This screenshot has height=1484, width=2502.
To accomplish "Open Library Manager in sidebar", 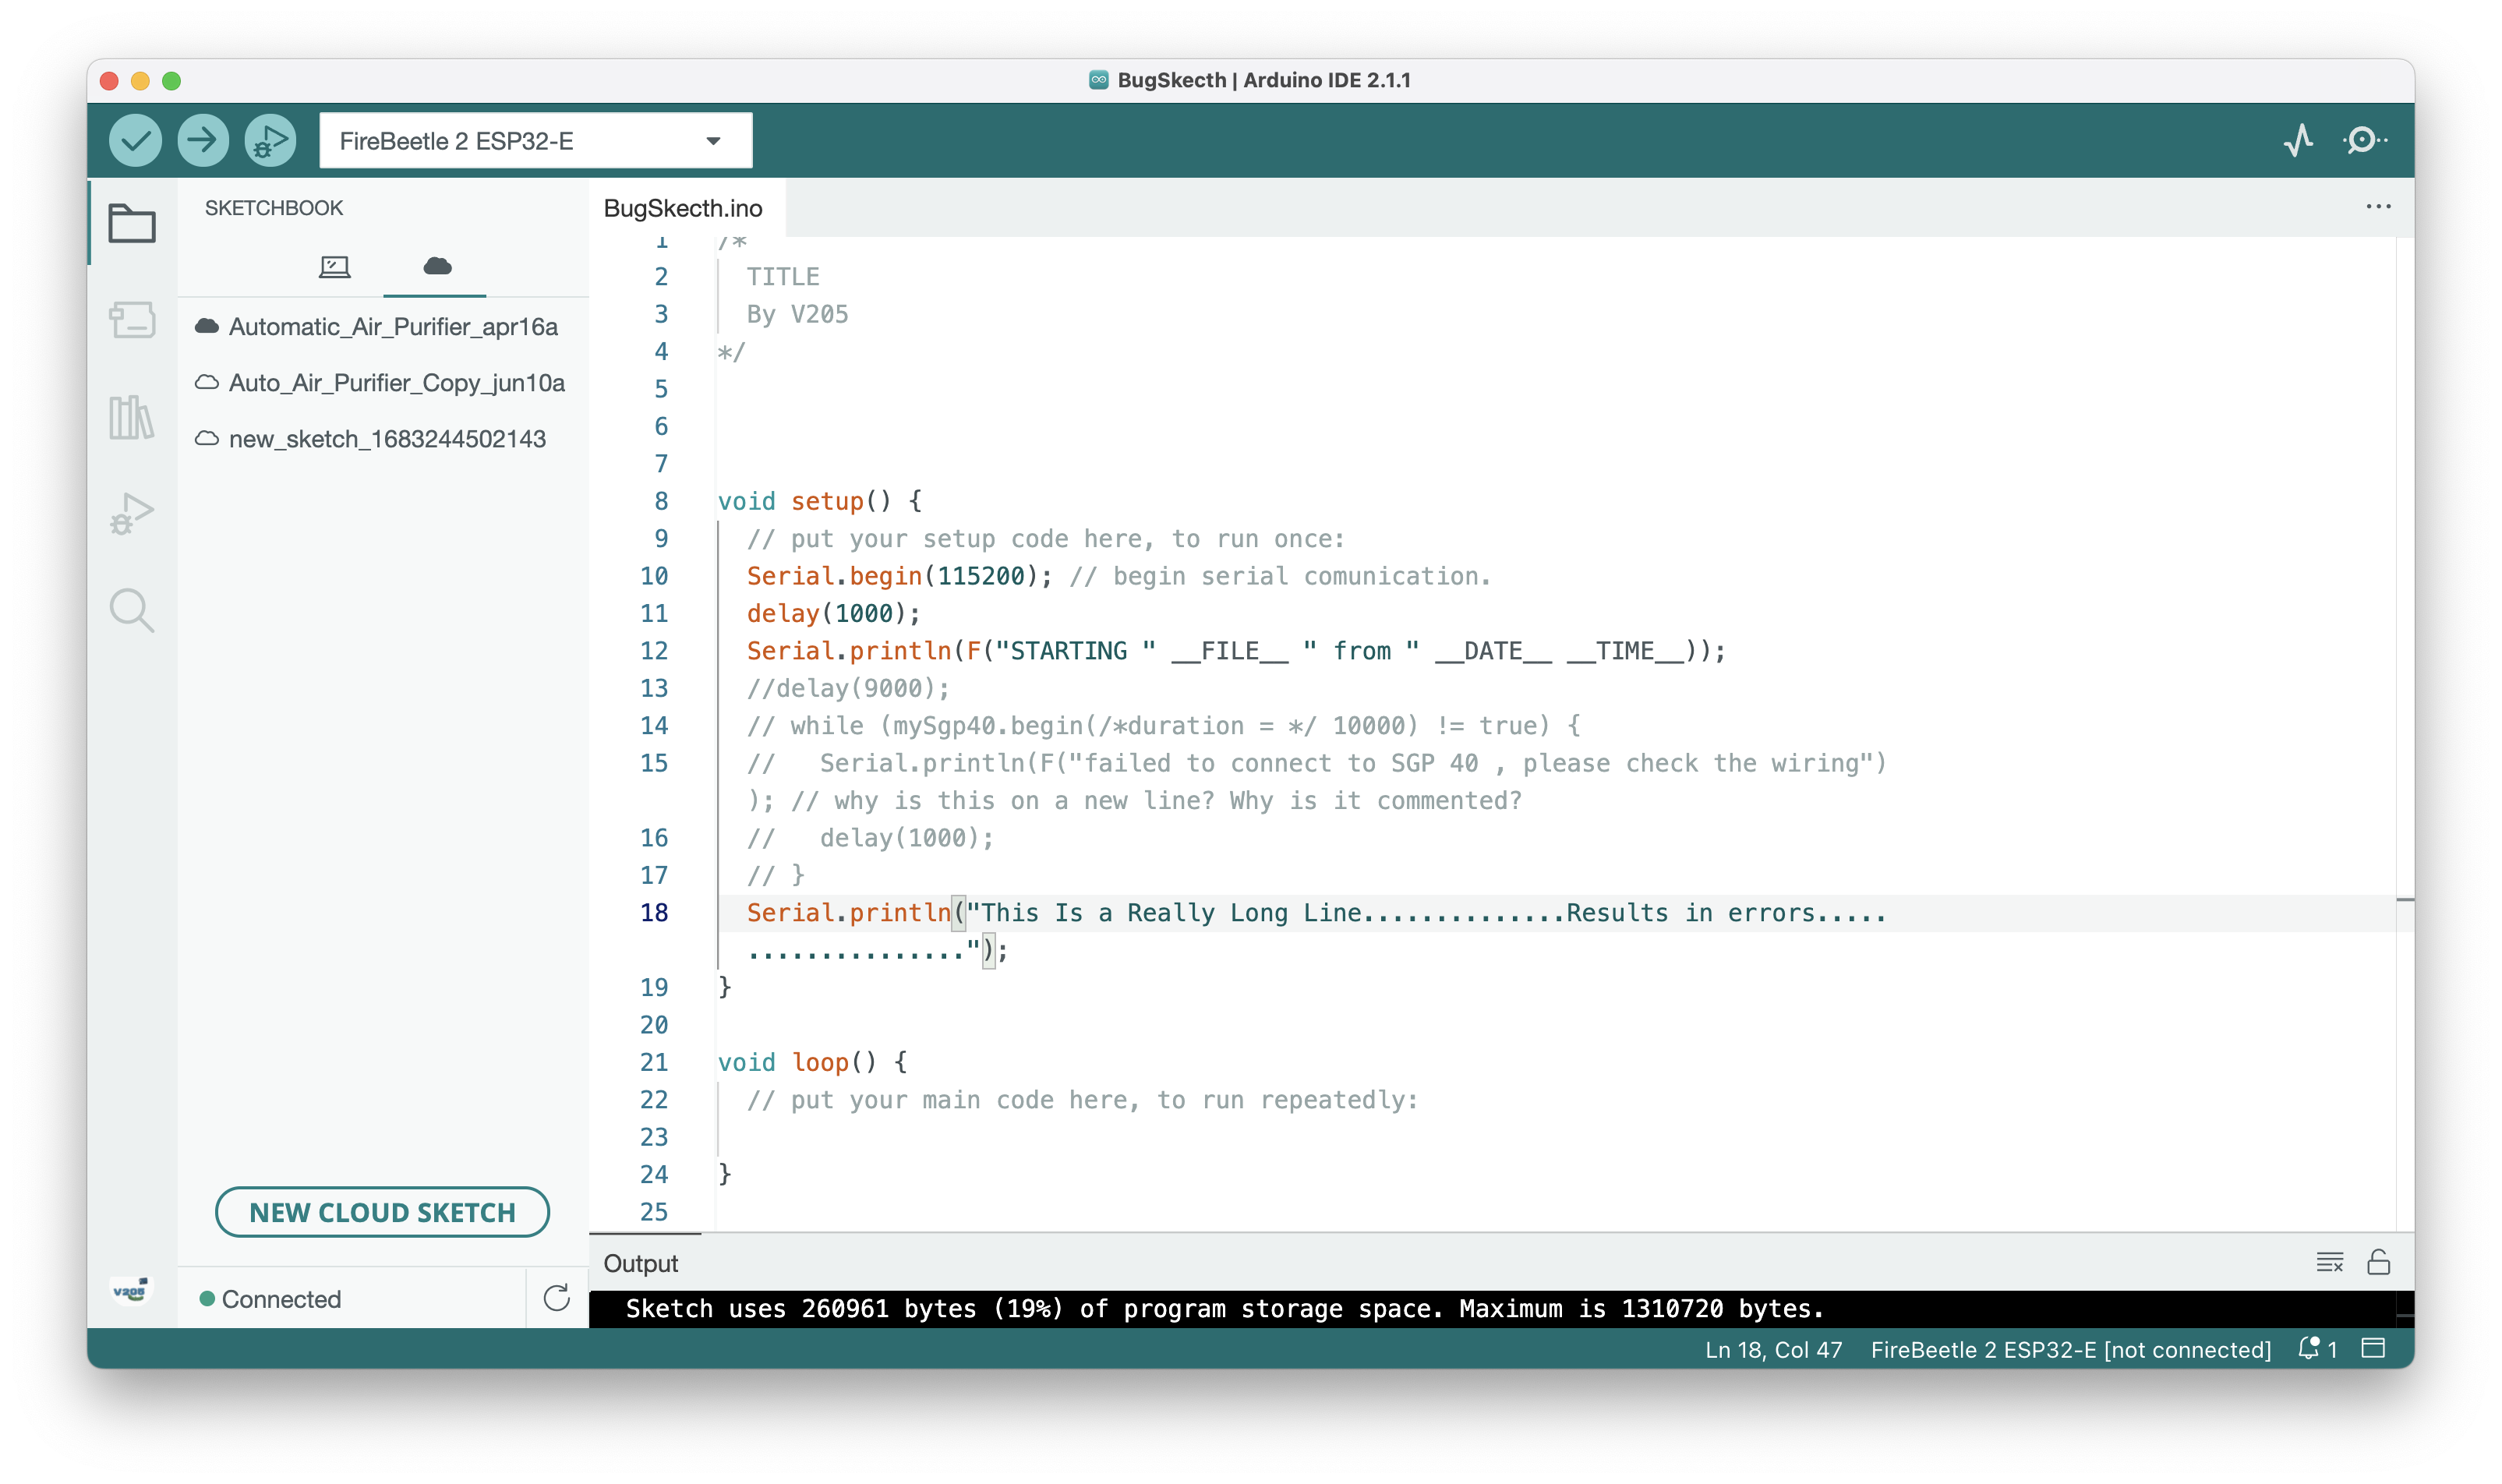I will click(132, 416).
